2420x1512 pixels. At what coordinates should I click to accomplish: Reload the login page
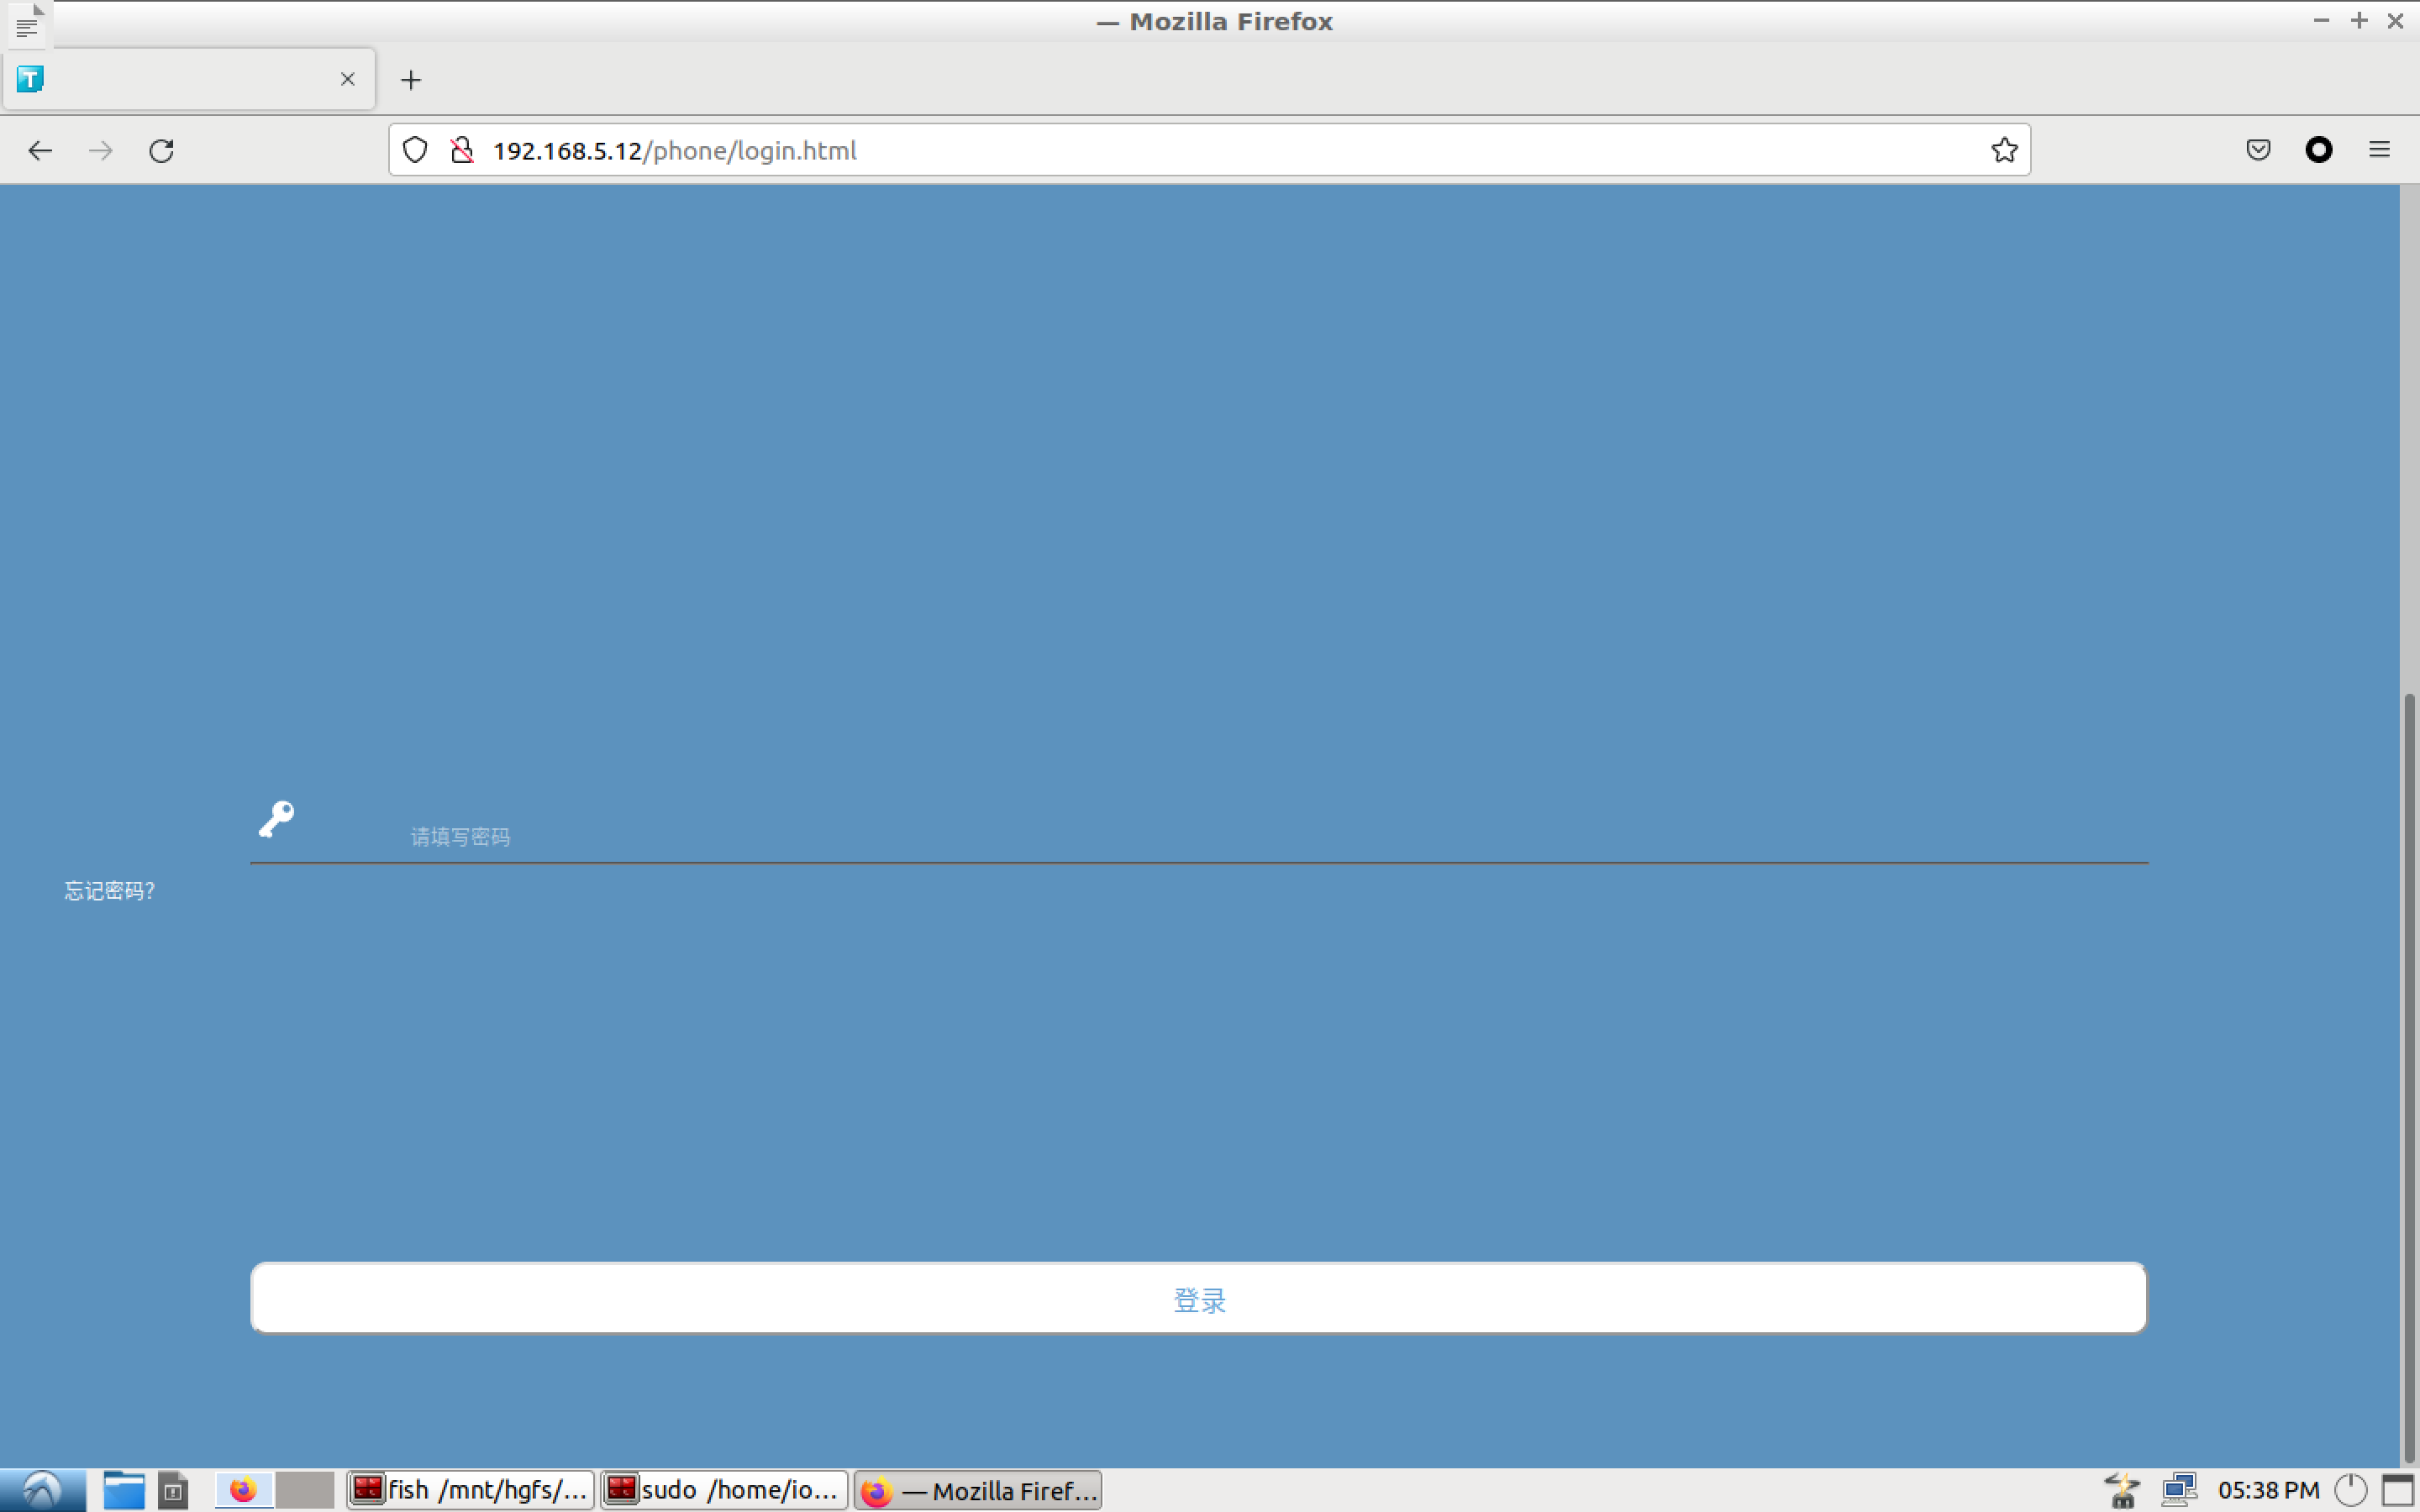click(x=162, y=150)
